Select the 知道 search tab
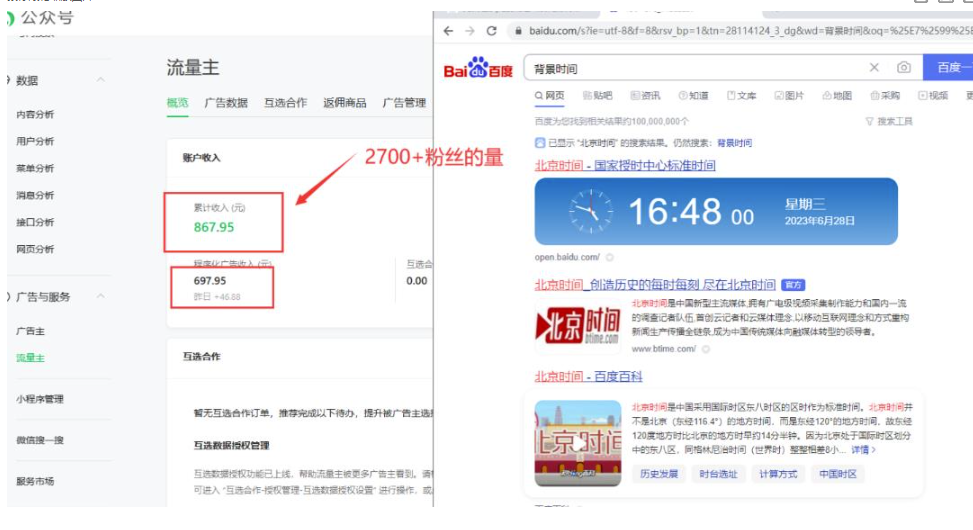 pyautogui.click(x=693, y=95)
